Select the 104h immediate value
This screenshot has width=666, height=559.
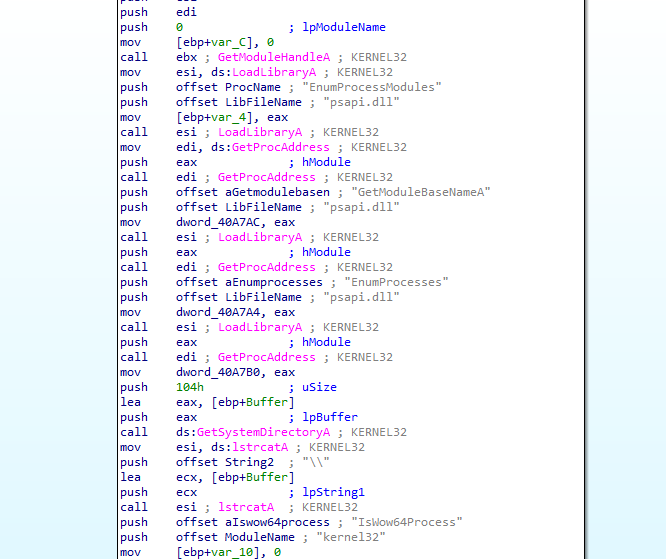(x=190, y=387)
